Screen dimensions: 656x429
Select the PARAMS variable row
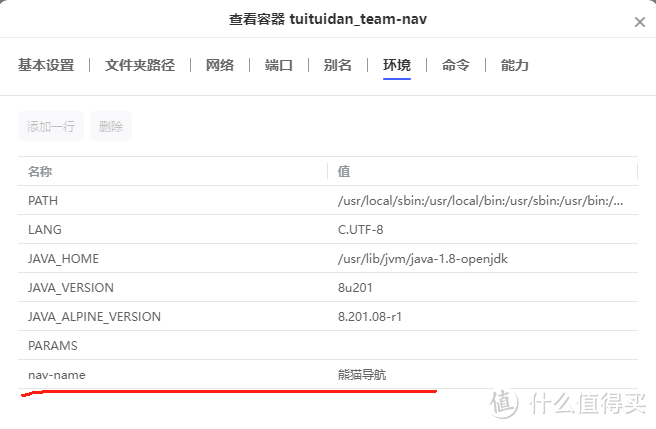(x=328, y=345)
